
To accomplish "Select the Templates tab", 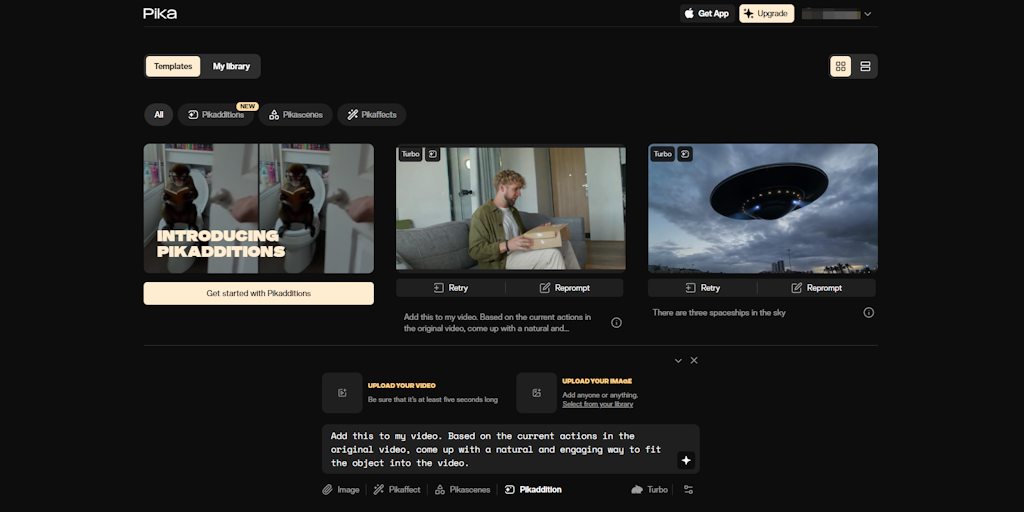I will coord(173,66).
